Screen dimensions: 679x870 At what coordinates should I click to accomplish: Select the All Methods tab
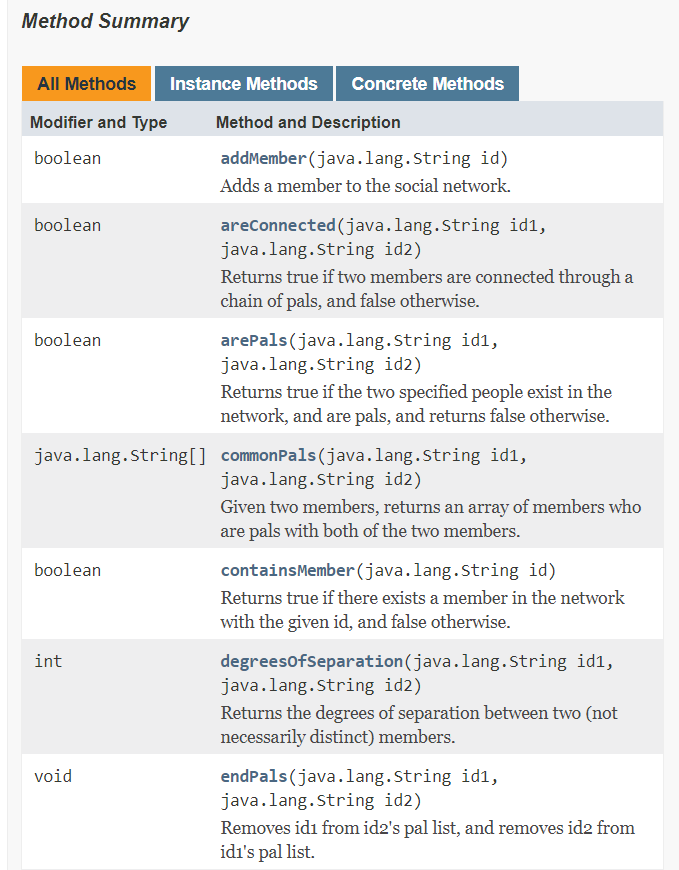86,83
